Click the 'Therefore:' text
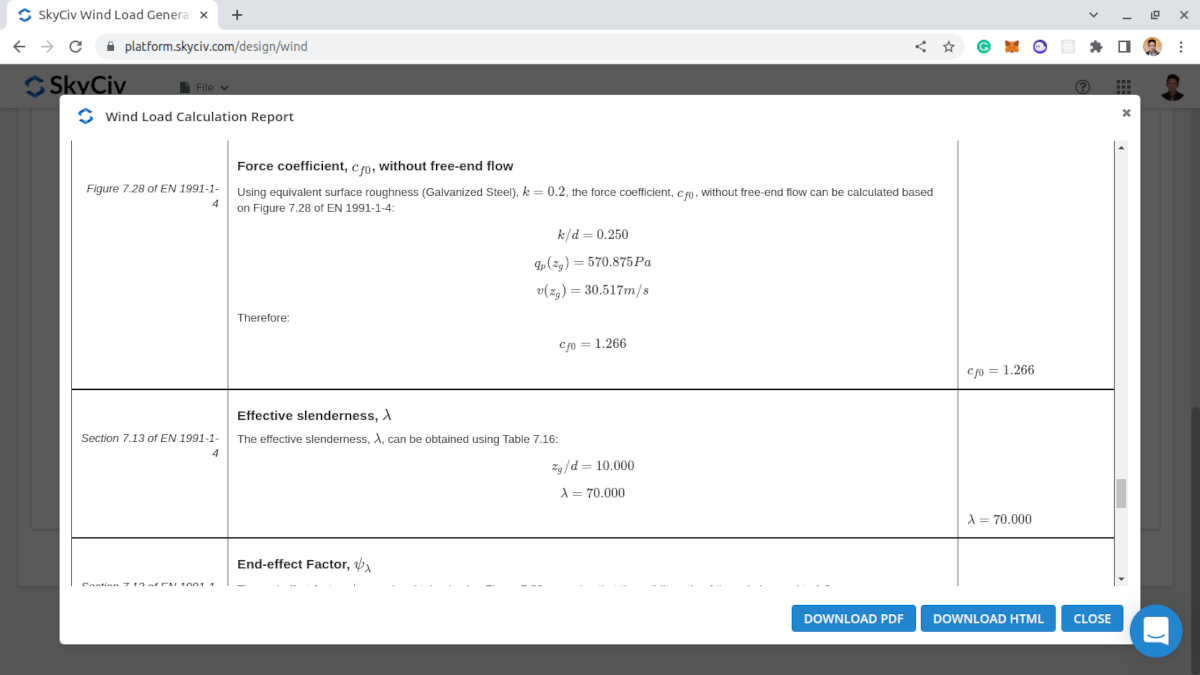This screenshot has height=675, width=1200. click(263, 318)
